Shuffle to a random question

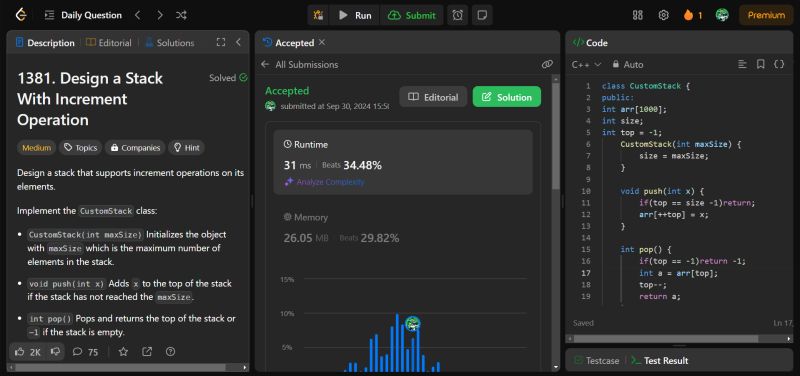click(181, 15)
